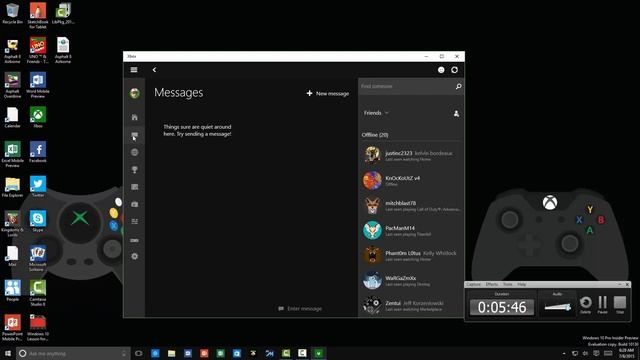Open Twitter desktop icon

pyautogui.click(x=38, y=187)
